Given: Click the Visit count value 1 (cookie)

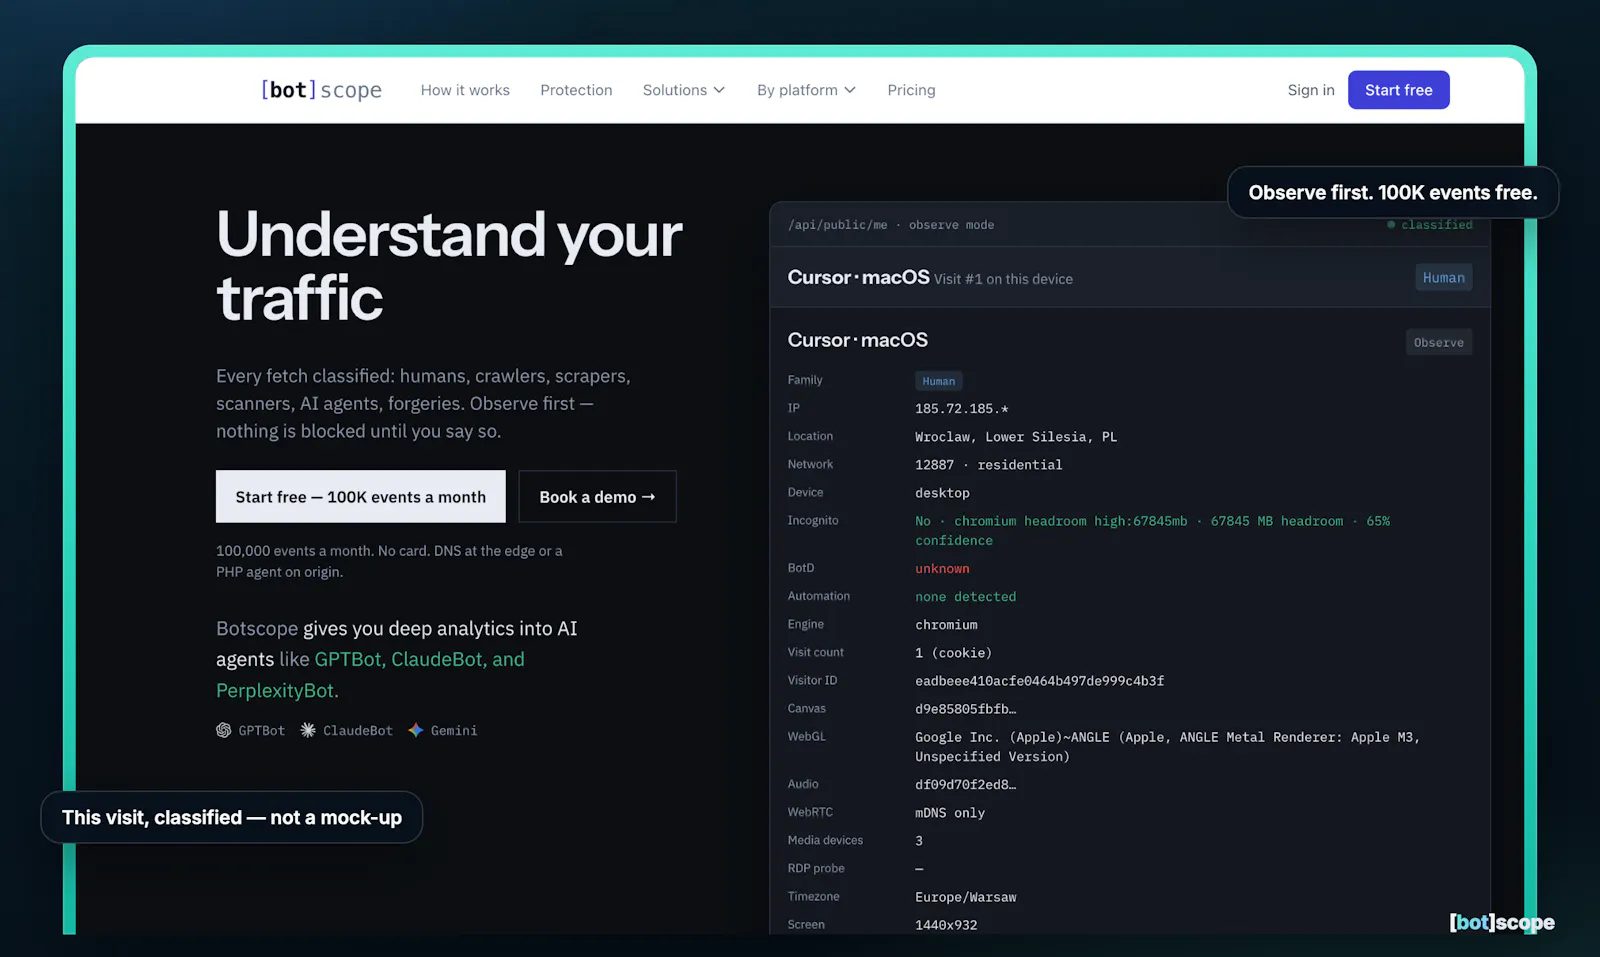Looking at the screenshot, I should [953, 653].
